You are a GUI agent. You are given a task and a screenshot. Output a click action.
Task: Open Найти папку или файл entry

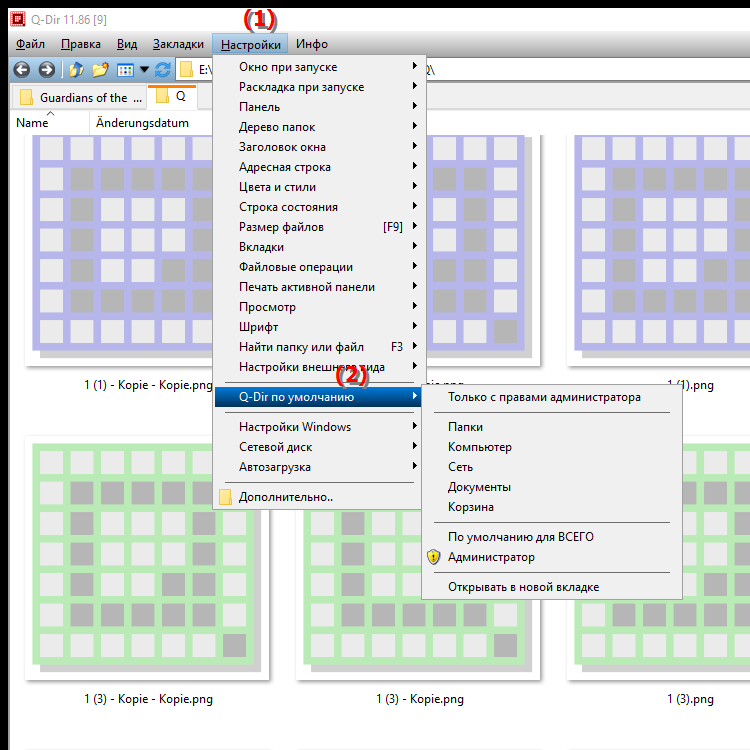[318, 347]
